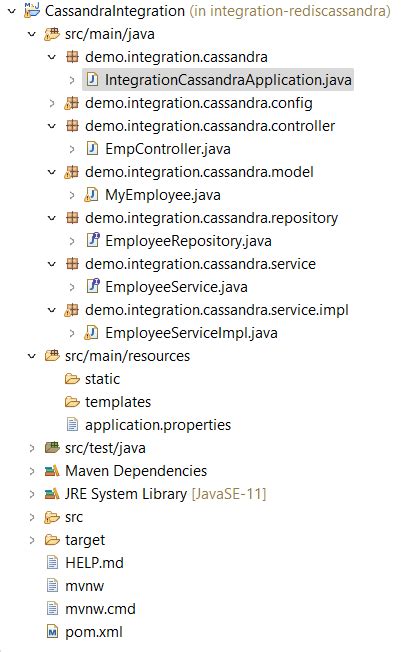Screen dimensions: 410x652
Task: Click the demo.integration.cassandra.service package icon
Action: (72, 264)
